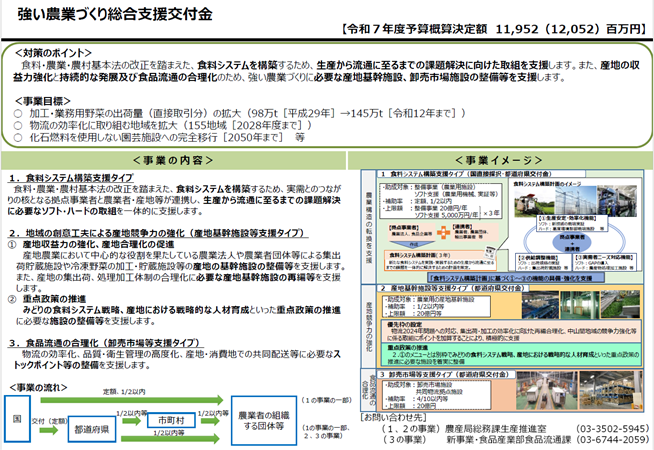Screen dimensions: 654x450
Task: Click the note （１の事業の一部）
Action: 327,400
